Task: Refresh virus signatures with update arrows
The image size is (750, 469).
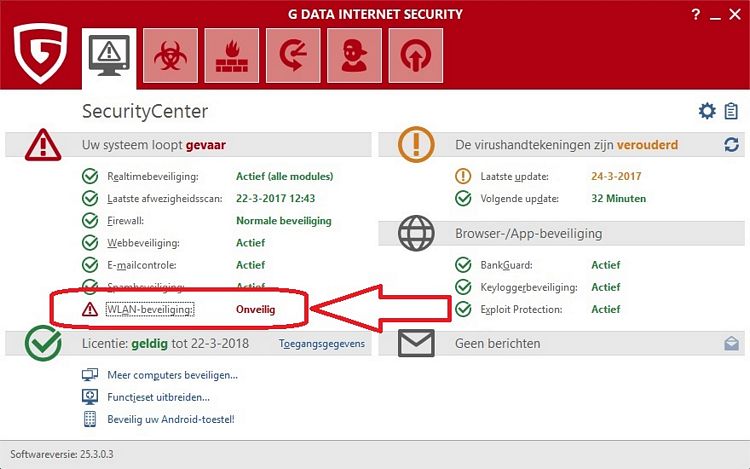Action: tap(731, 144)
